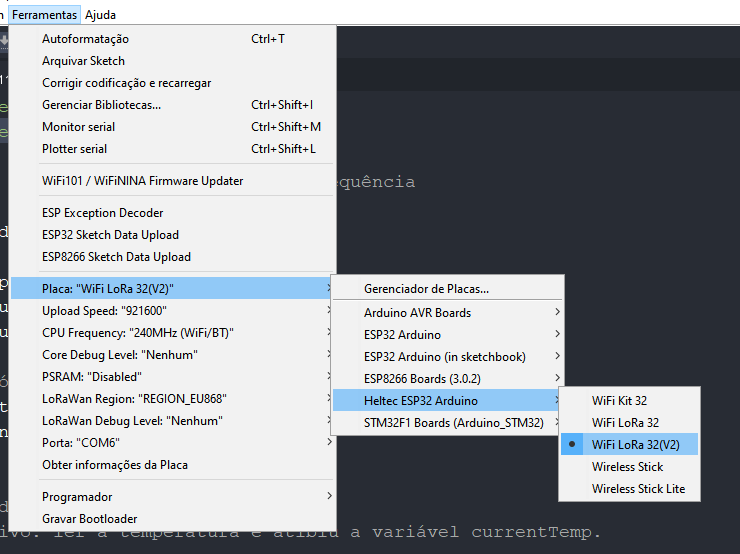Run Autoformatação on the sketch

(85, 39)
